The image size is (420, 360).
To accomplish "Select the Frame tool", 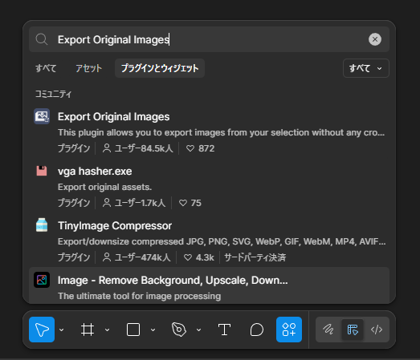I will 87,330.
